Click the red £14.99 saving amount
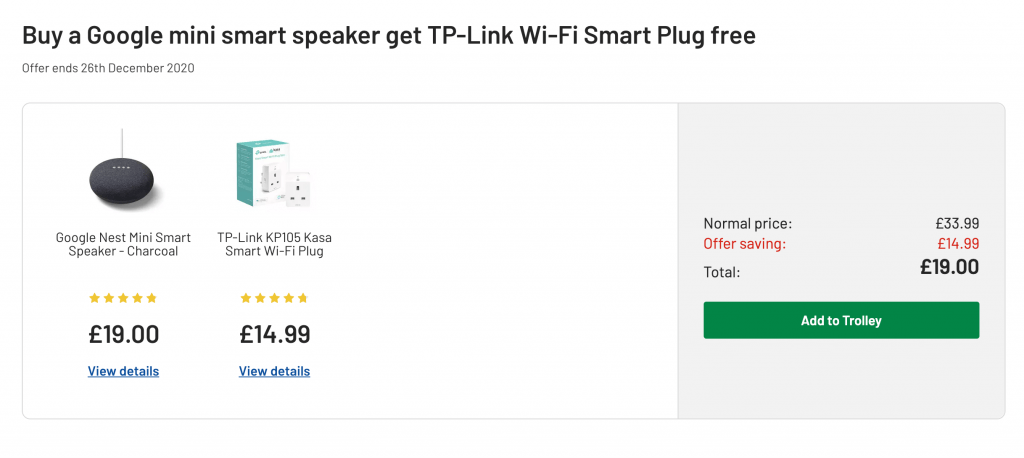 click(958, 244)
